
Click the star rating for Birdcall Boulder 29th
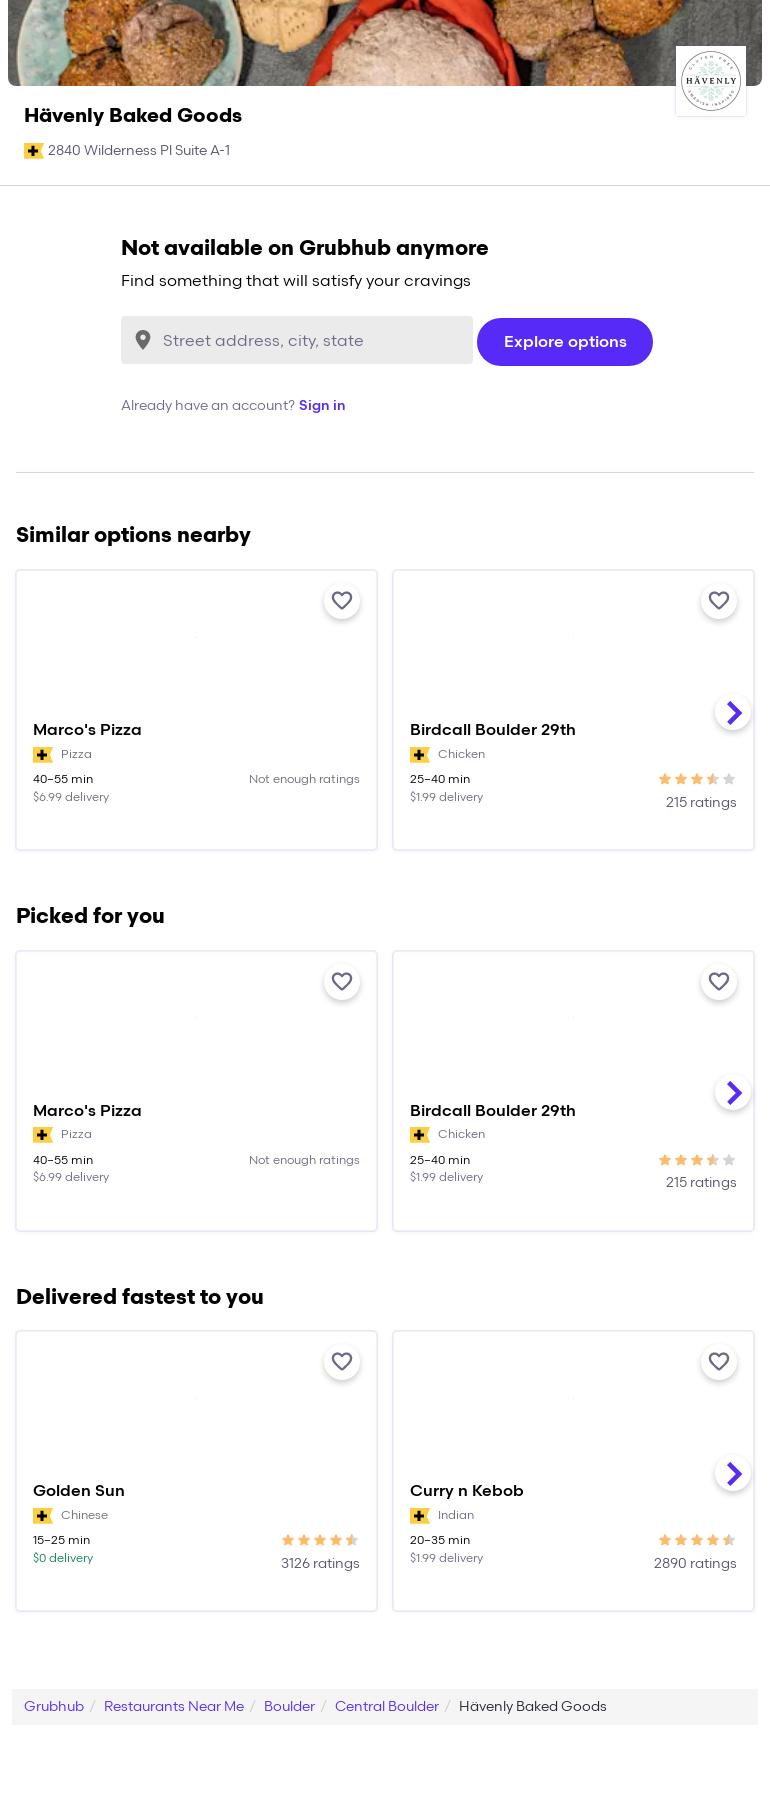pos(697,779)
